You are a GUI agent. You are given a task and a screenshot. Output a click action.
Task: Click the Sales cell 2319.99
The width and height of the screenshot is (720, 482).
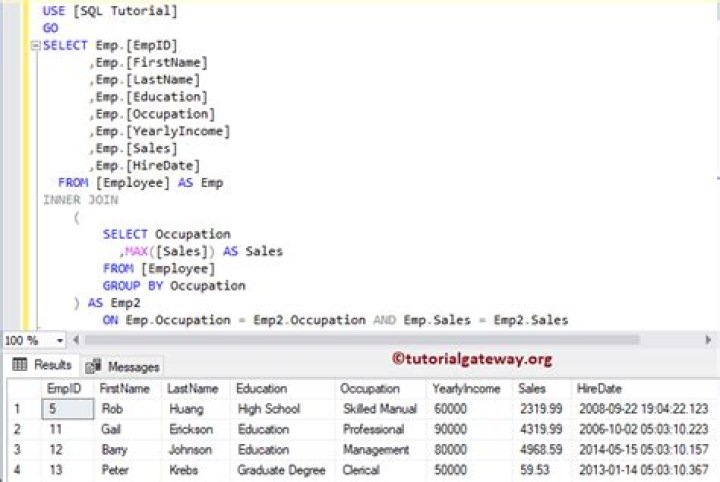point(542,409)
